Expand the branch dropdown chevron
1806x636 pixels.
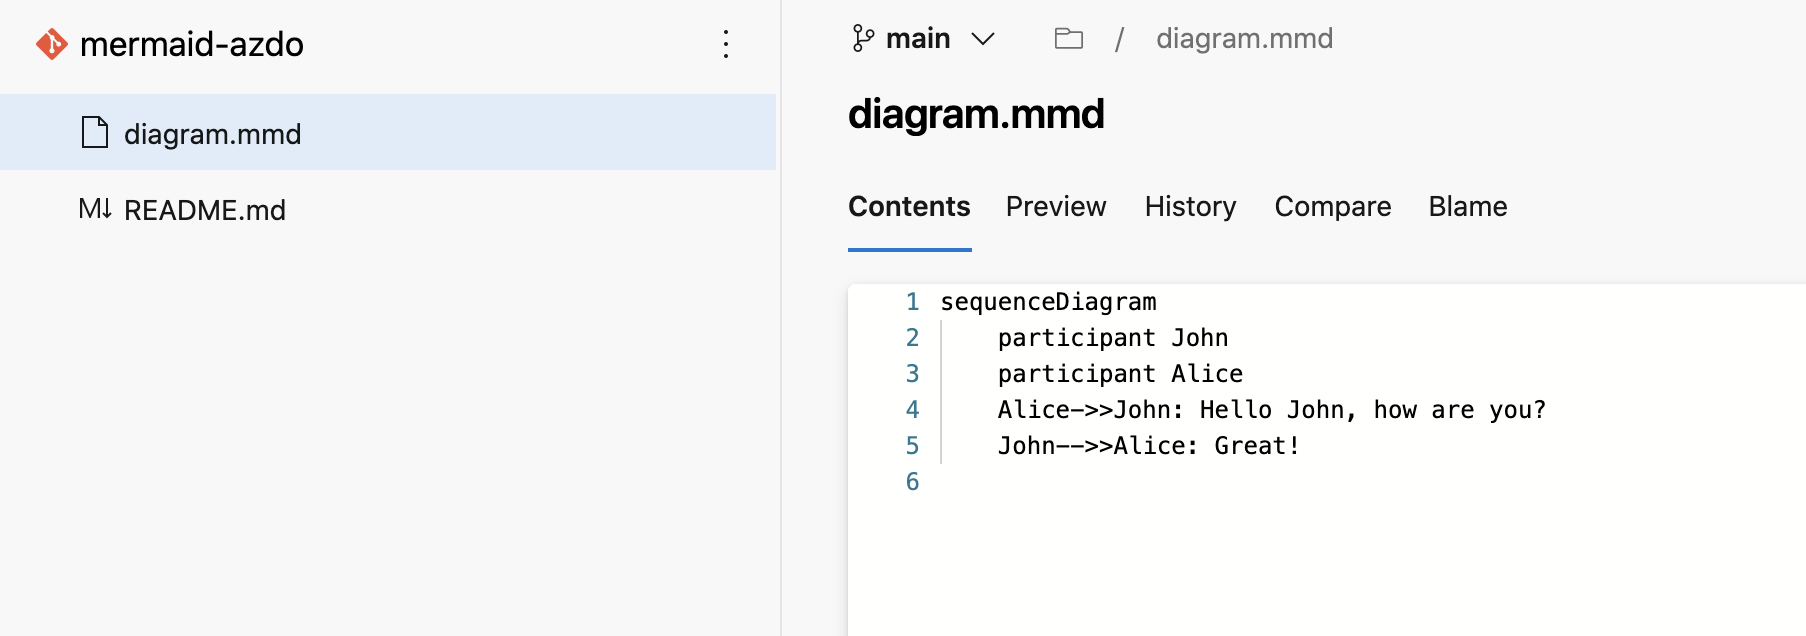(x=983, y=39)
